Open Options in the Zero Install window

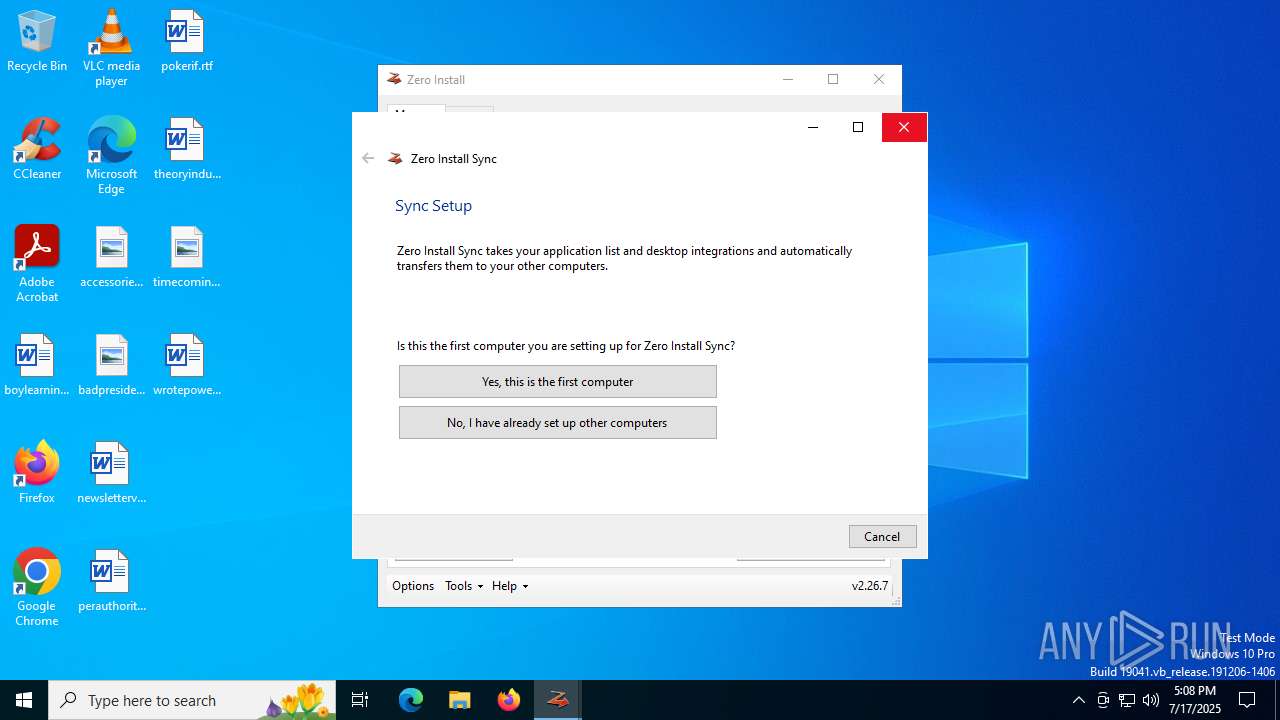413,586
